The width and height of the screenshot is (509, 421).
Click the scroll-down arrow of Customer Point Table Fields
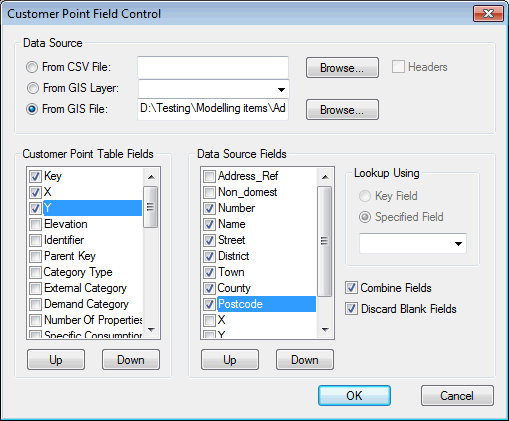(151, 330)
